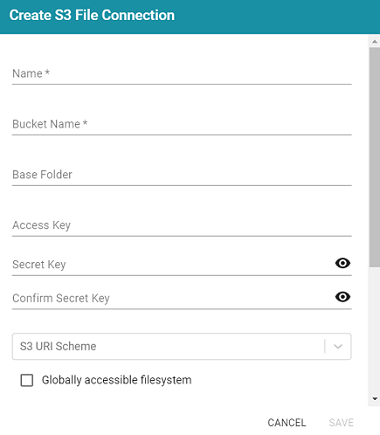Click the 'Globally accessible filesystem' label text
The image size is (380, 435).
tap(117, 380)
